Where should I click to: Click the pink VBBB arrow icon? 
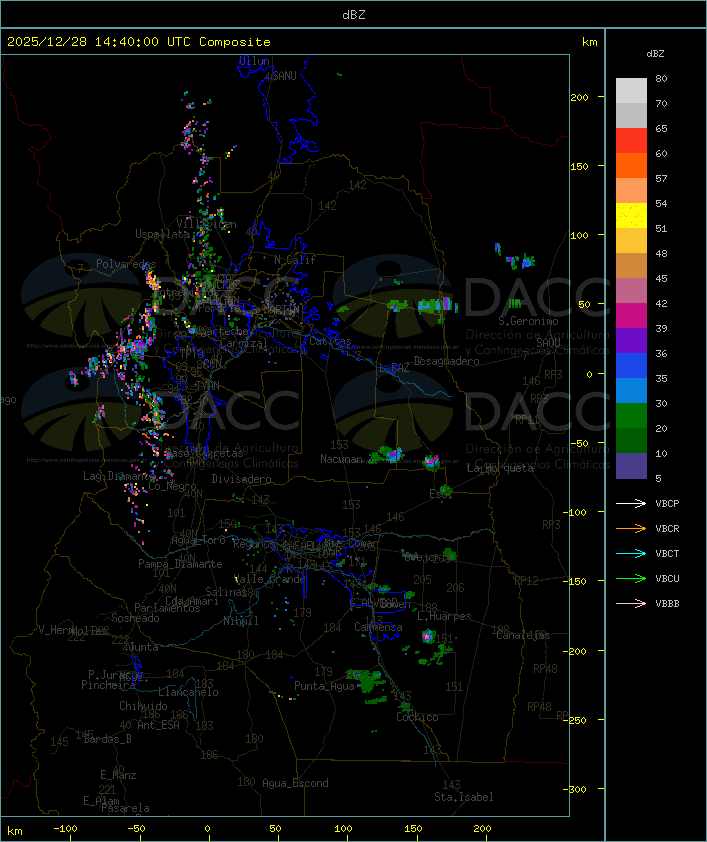tap(631, 604)
